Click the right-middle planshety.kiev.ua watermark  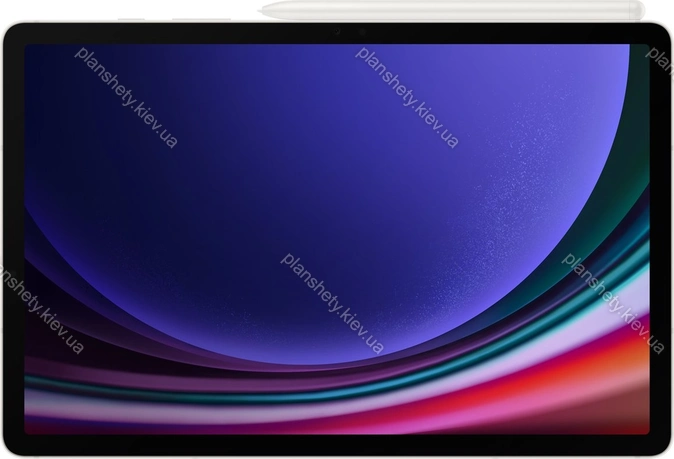[613, 302]
